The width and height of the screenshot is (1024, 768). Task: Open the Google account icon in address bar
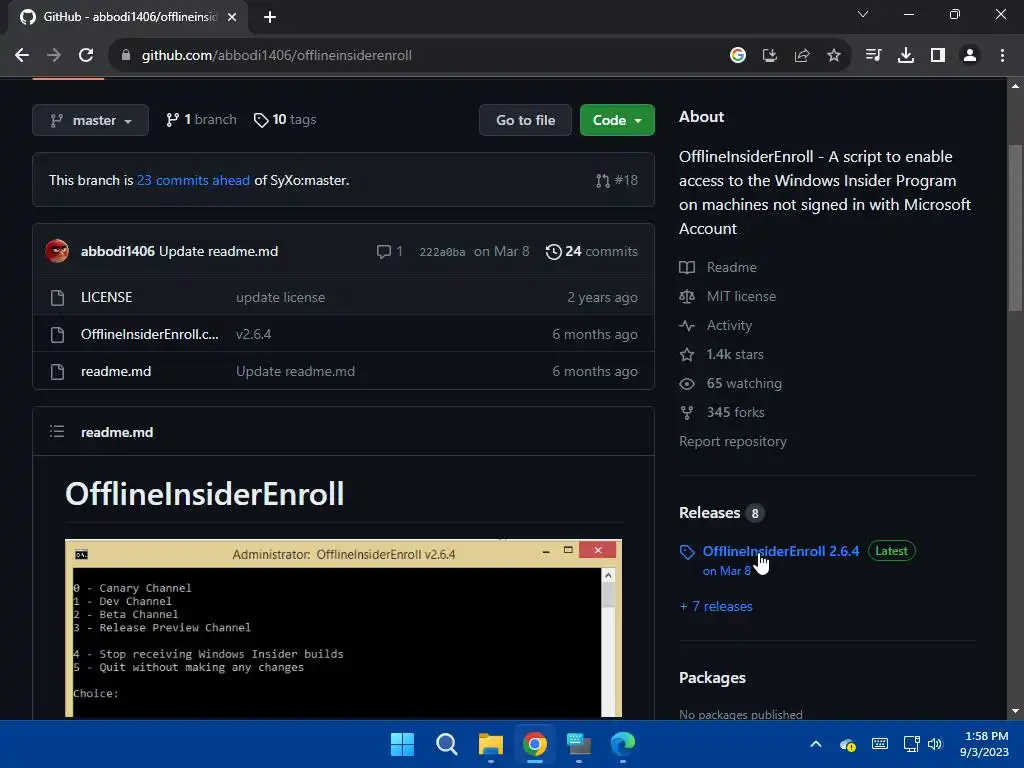point(737,56)
